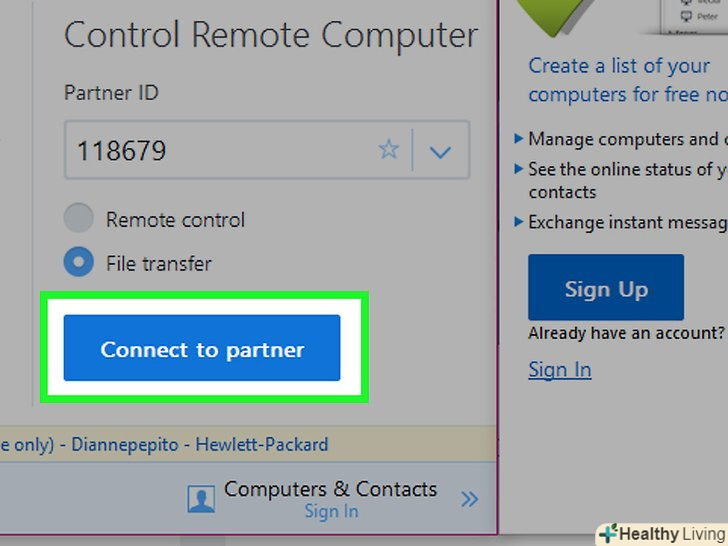Image resolution: width=728 pixels, height=546 pixels.
Task: Click the Healthy Living logo cross icon
Action: point(607,533)
